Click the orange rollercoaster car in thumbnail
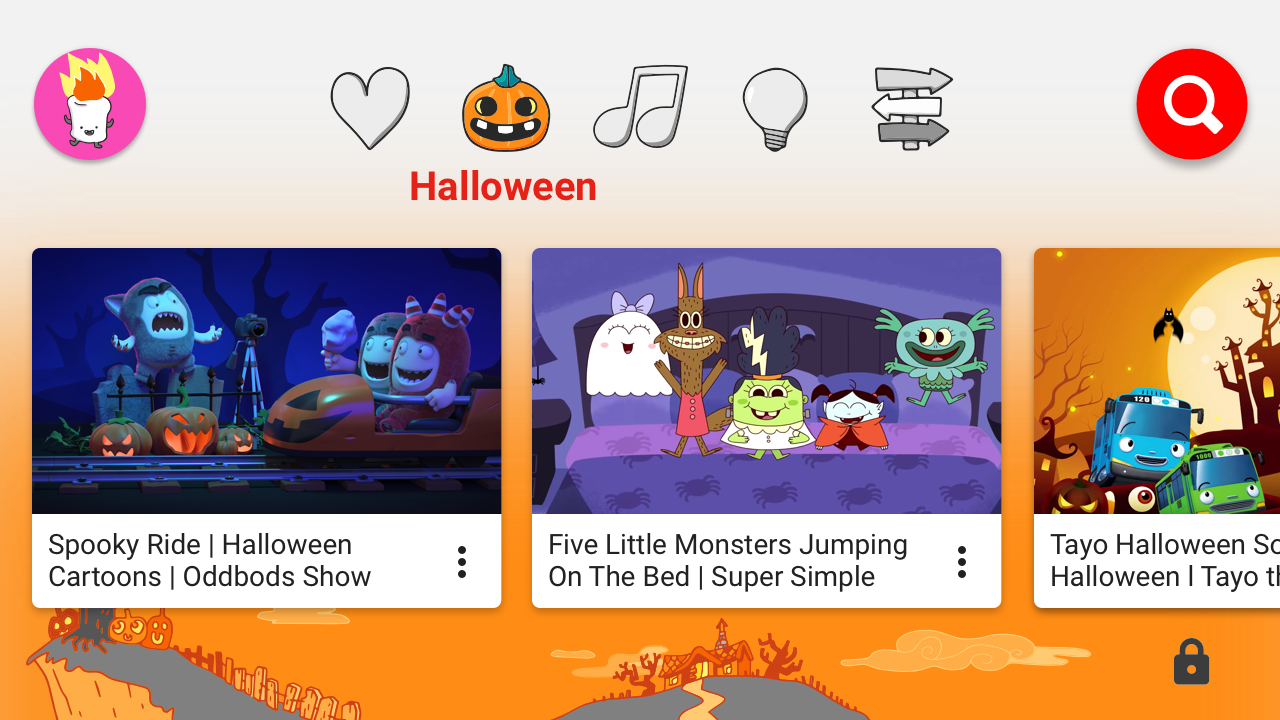1280x720 pixels. click(380, 415)
